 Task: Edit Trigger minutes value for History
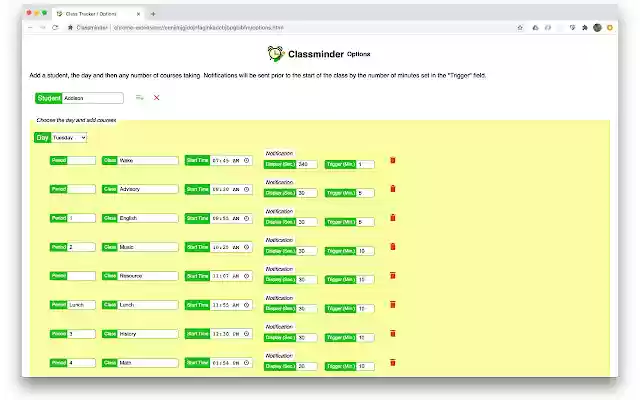366,338
